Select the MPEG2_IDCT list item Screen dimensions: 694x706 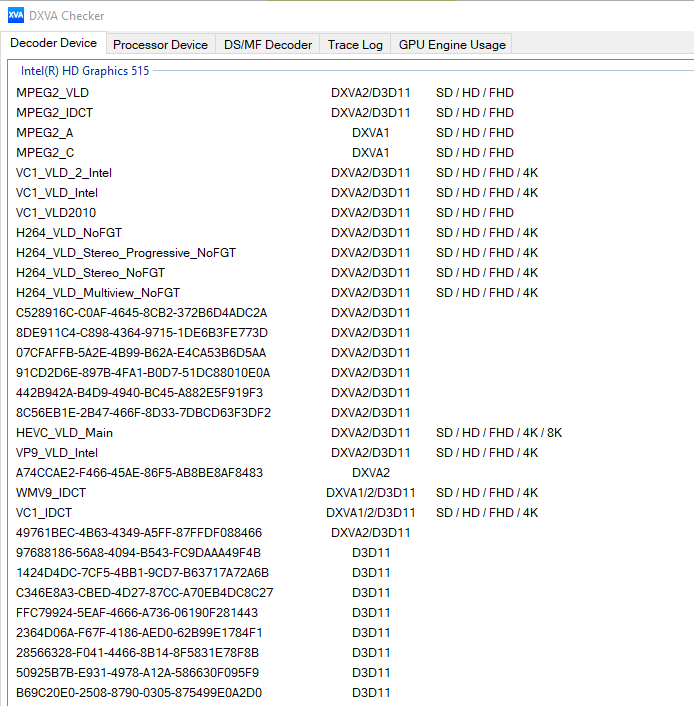tap(54, 113)
